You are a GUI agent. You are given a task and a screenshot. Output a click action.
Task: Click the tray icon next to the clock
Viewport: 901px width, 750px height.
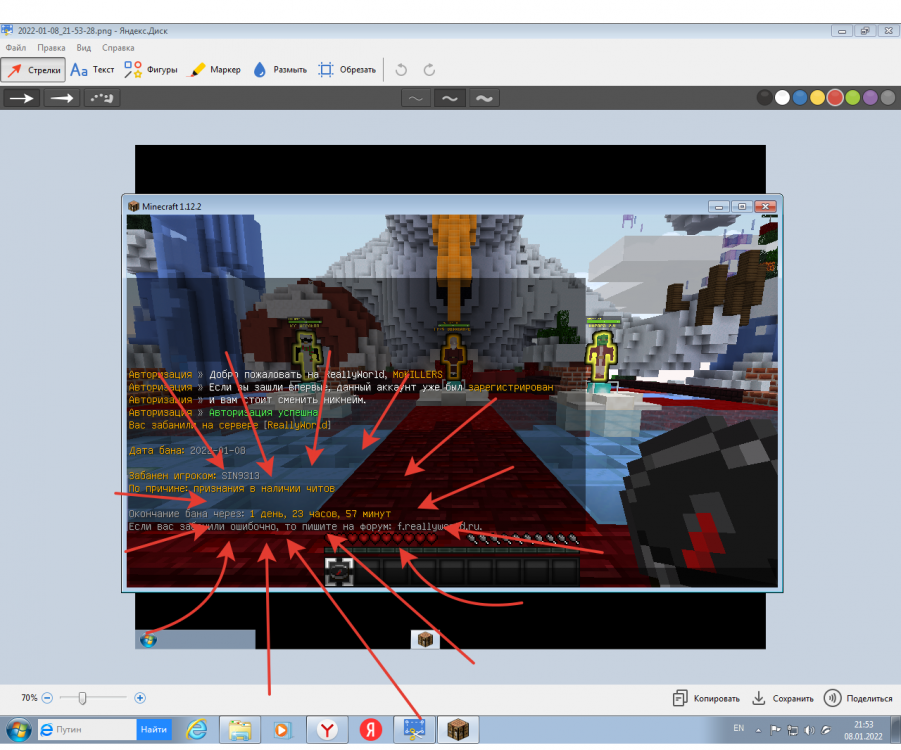(x=826, y=730)
